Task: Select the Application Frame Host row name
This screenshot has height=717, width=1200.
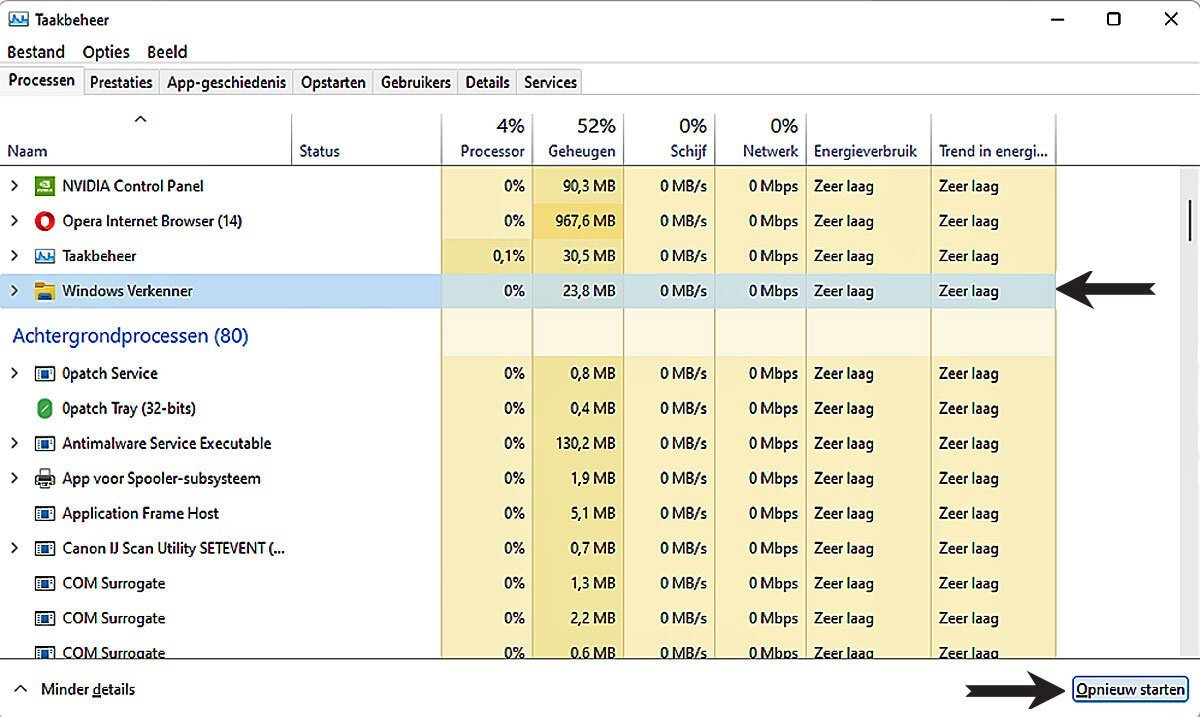Action: tap(140, 514)
